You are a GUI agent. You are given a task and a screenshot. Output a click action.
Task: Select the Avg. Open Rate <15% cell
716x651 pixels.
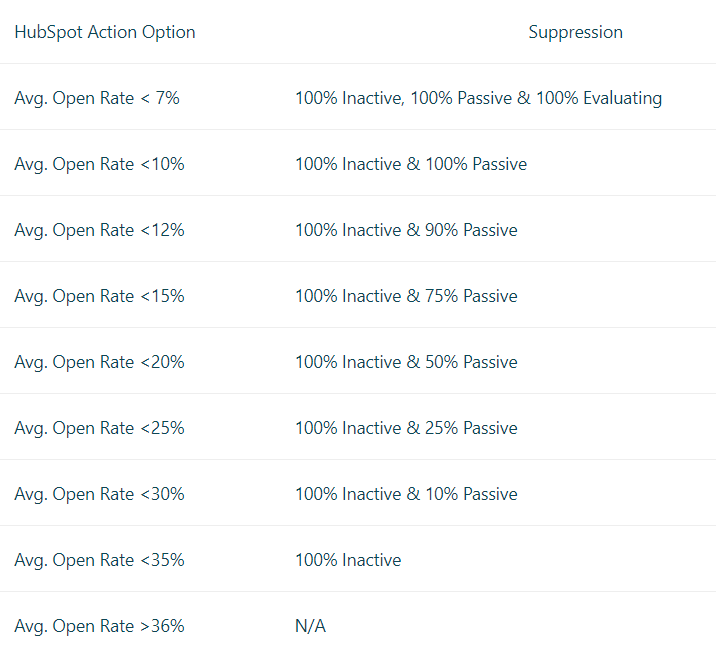click(x=99, y=296)
